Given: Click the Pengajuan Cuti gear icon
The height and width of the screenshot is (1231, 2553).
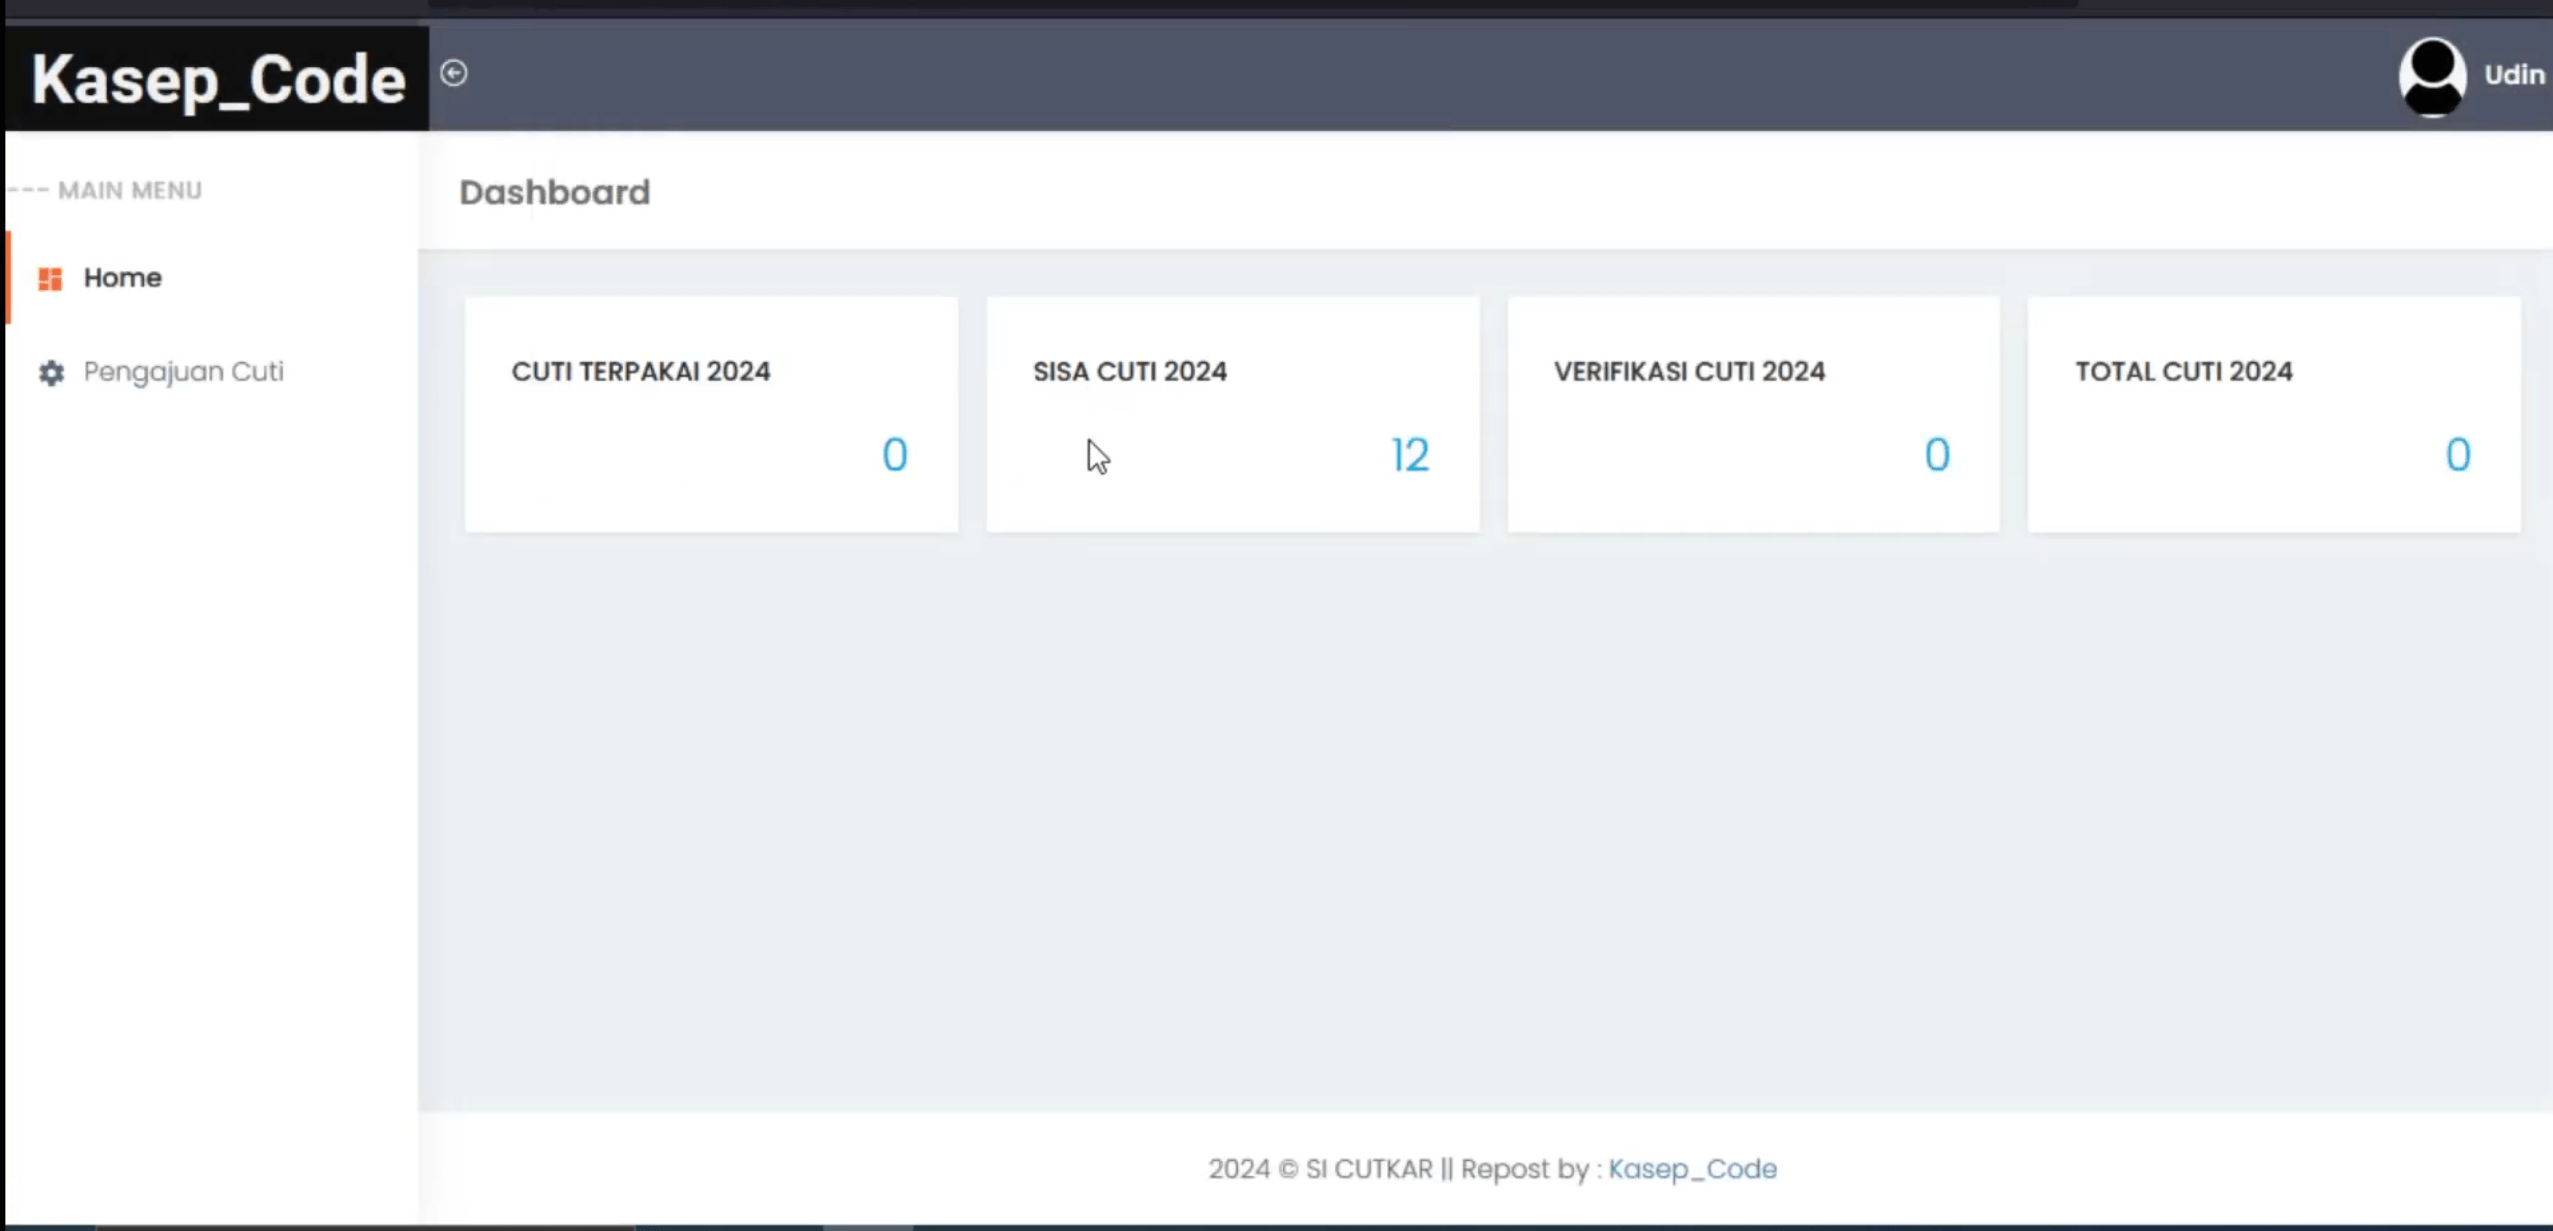Looking at the screenshot, I should (x=51, y=373).
